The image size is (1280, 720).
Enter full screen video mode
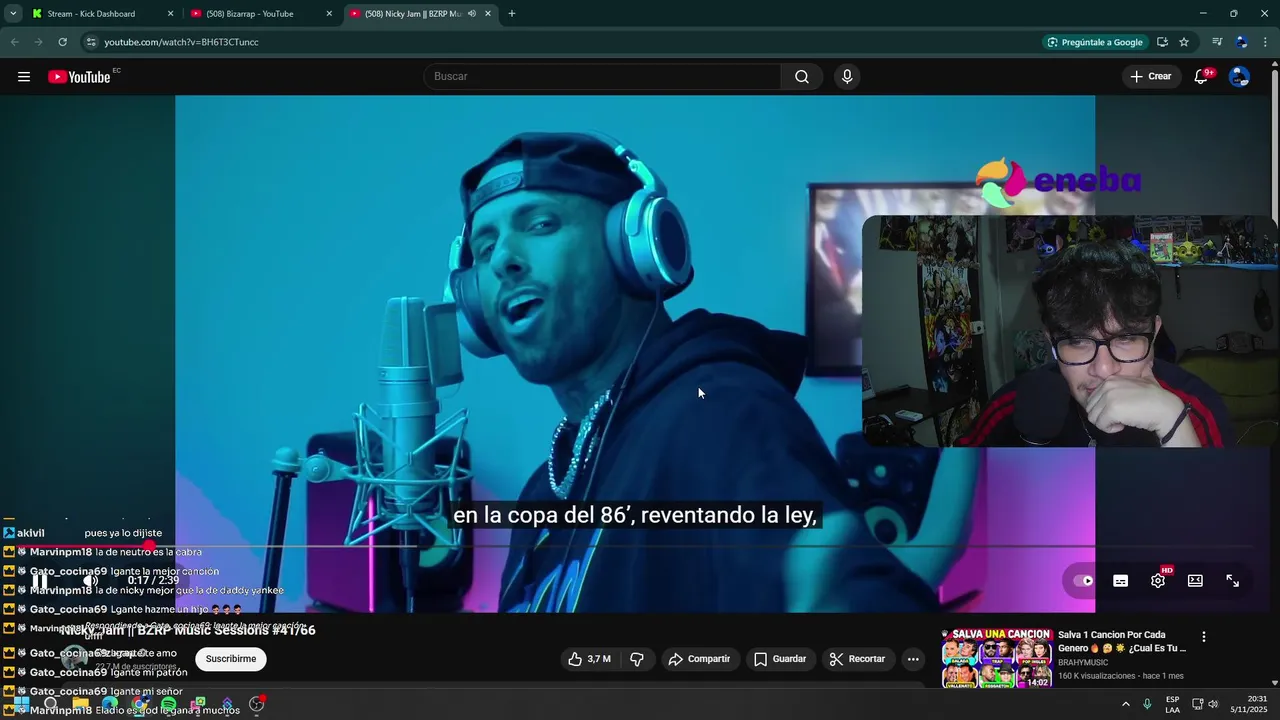[1233, 581]
